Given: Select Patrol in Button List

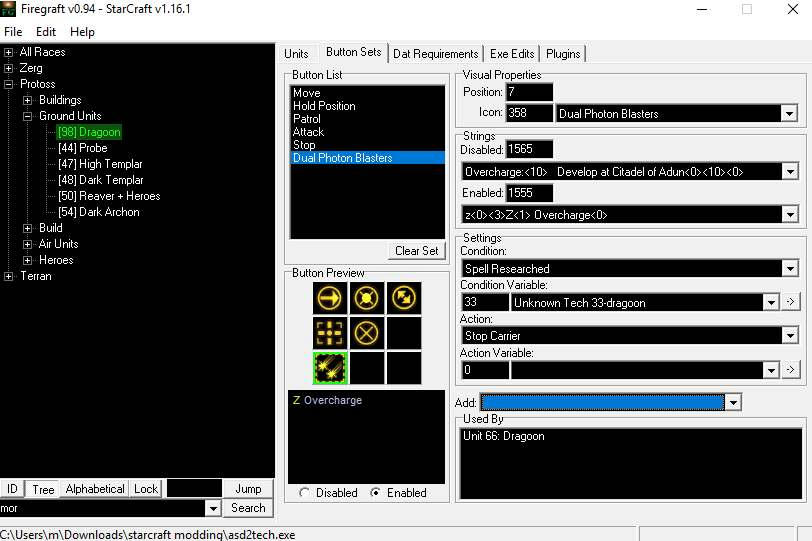Looking at the screenshot, I should click(x=367, y=119).
